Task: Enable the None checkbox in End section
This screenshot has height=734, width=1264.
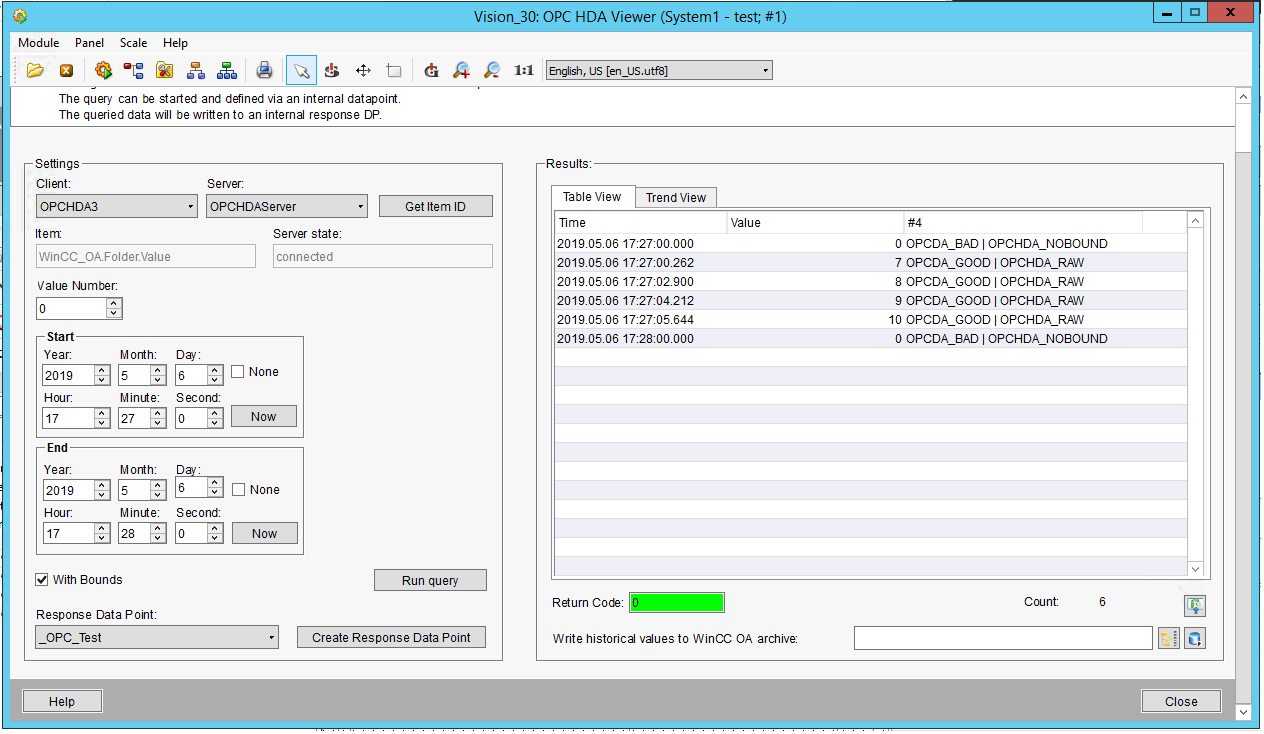Action: [238, 490]
